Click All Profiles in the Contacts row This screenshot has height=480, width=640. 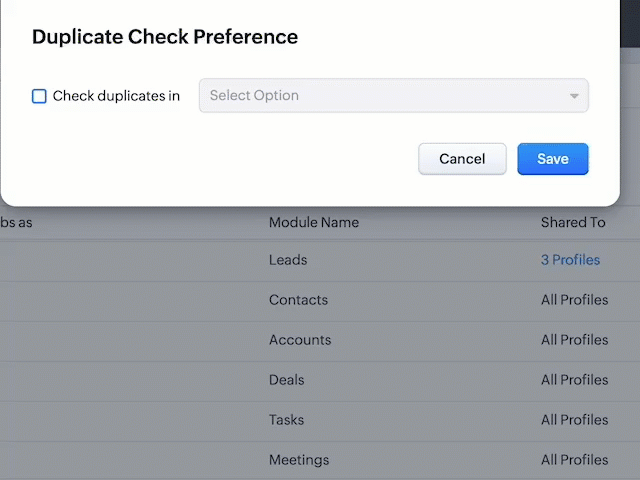click(x=574, y=300)
